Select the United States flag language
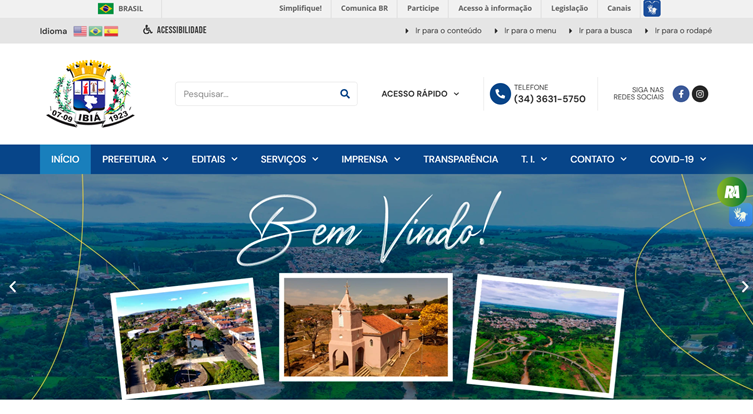Image resolution: width=753 pixels, height=414 pixels. tap(80, 31)
